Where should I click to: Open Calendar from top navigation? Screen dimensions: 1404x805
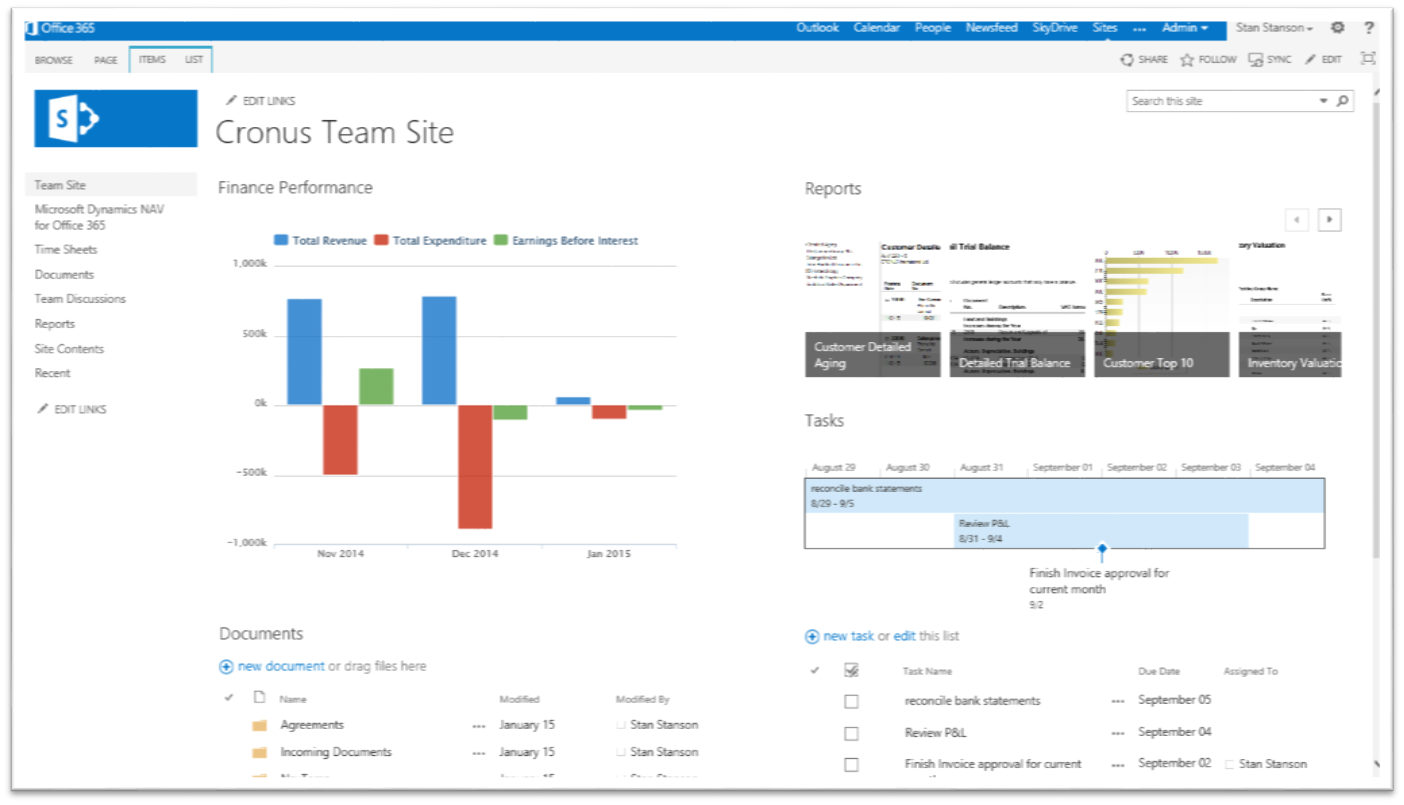pos(876,28)
